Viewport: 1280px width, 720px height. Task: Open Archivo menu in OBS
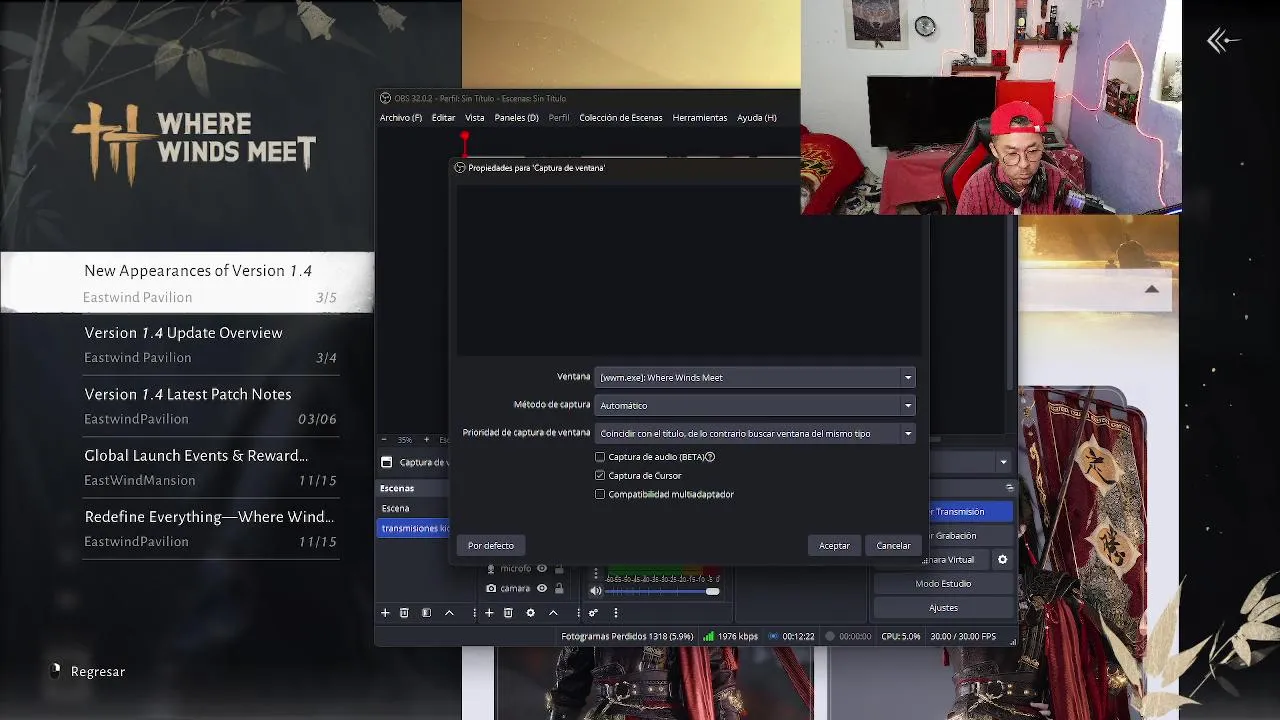(x=401, y=118)
